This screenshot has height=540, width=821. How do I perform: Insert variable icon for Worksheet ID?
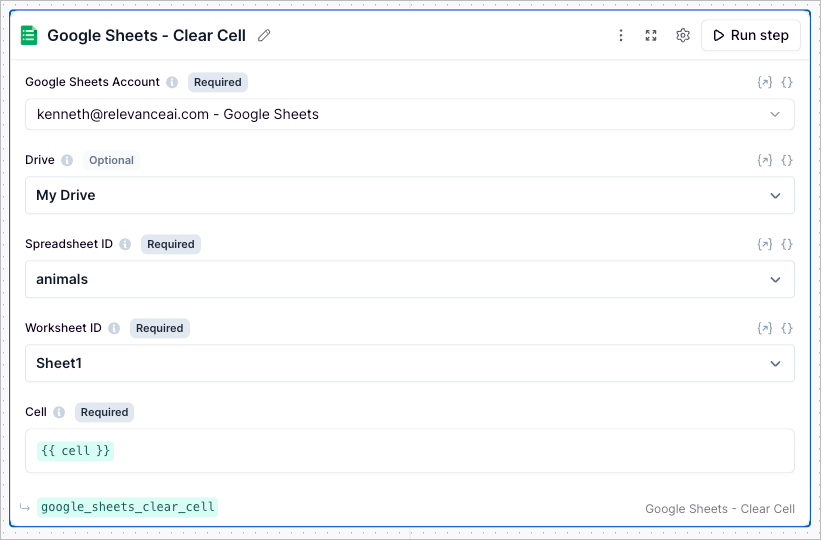pos(764,328)
